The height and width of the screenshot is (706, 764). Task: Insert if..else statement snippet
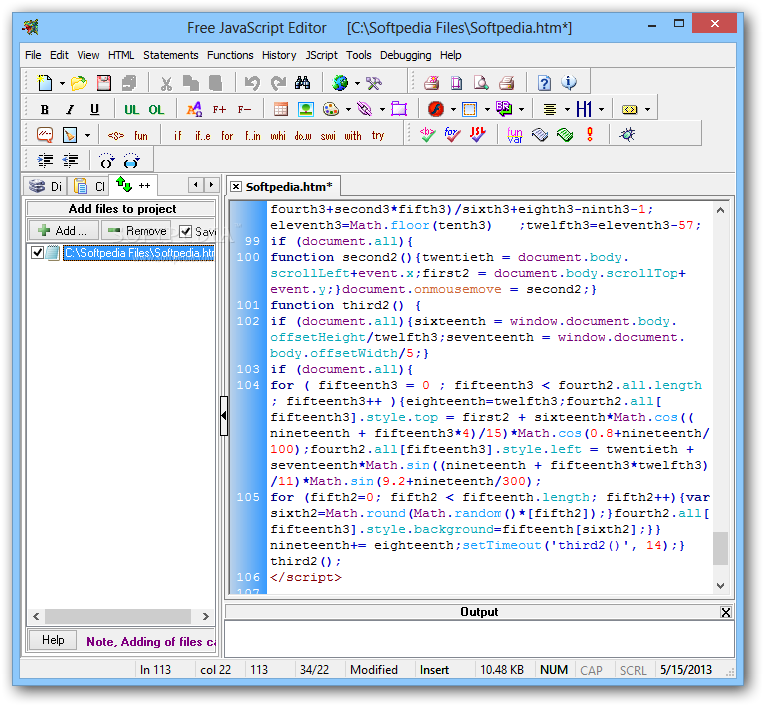click(x=203, y=136)
